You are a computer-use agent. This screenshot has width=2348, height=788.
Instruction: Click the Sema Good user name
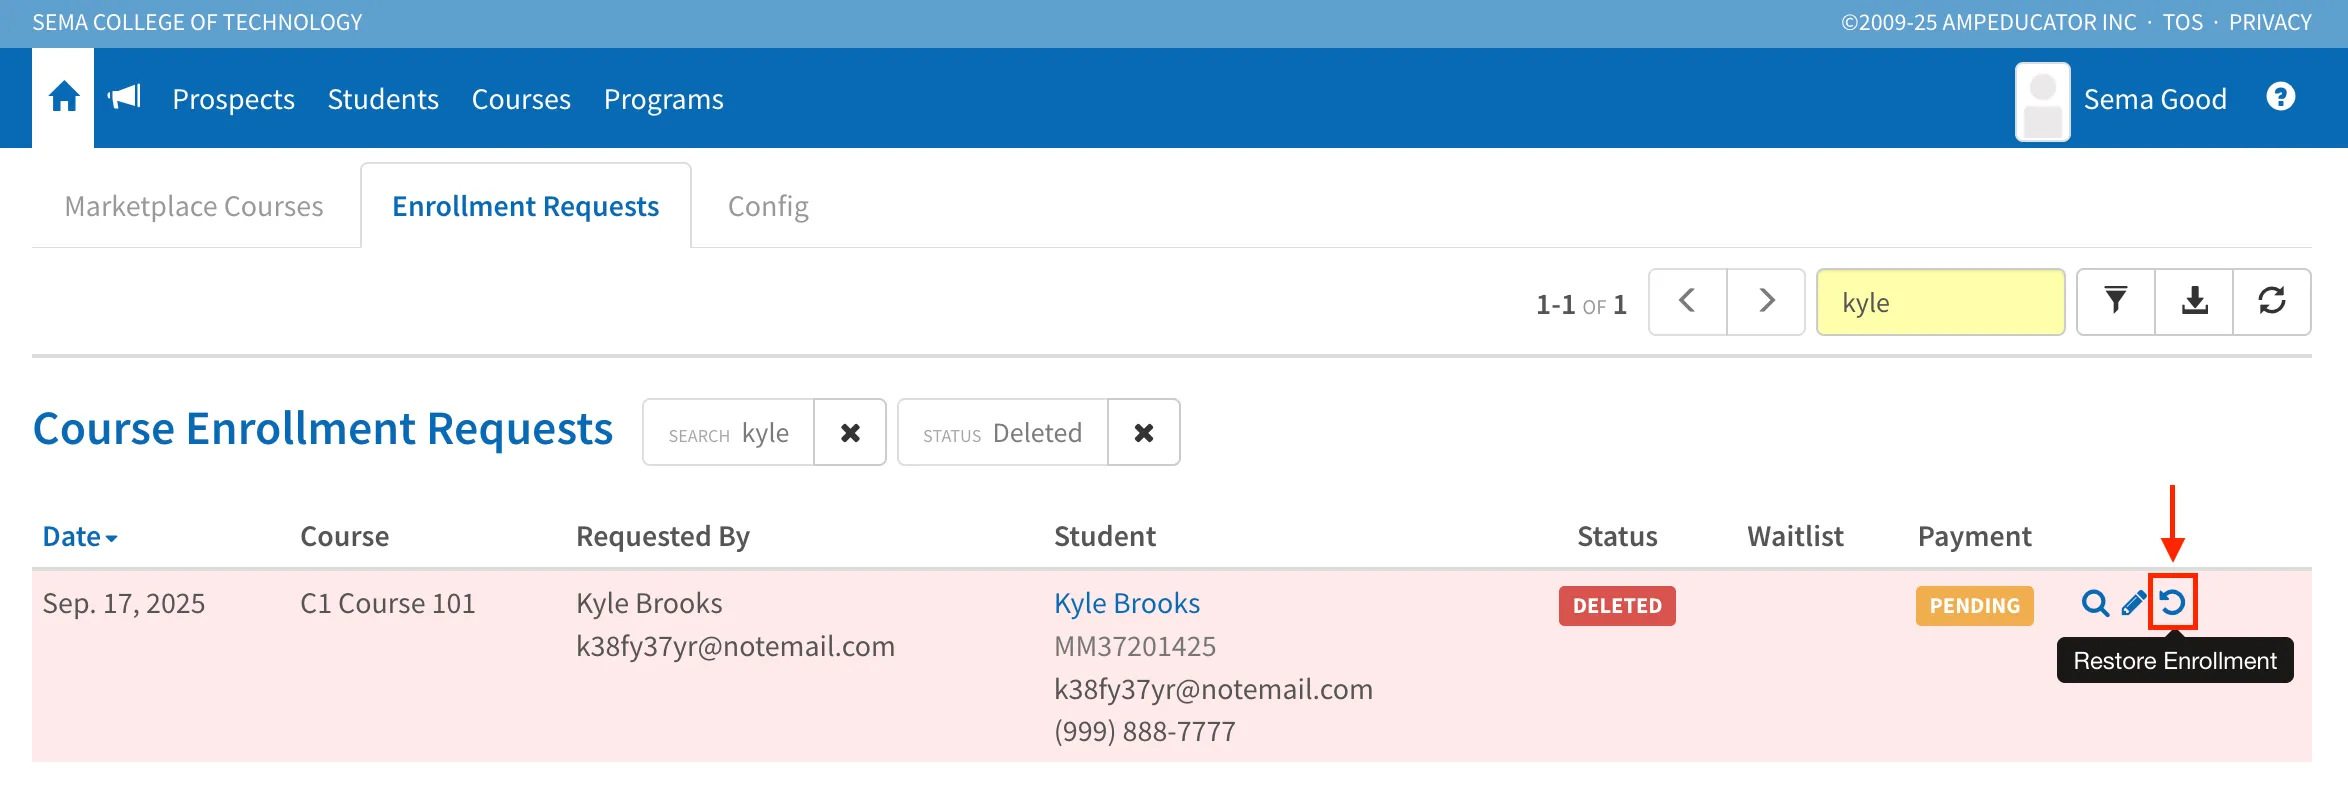click(x=2155, y=99)
